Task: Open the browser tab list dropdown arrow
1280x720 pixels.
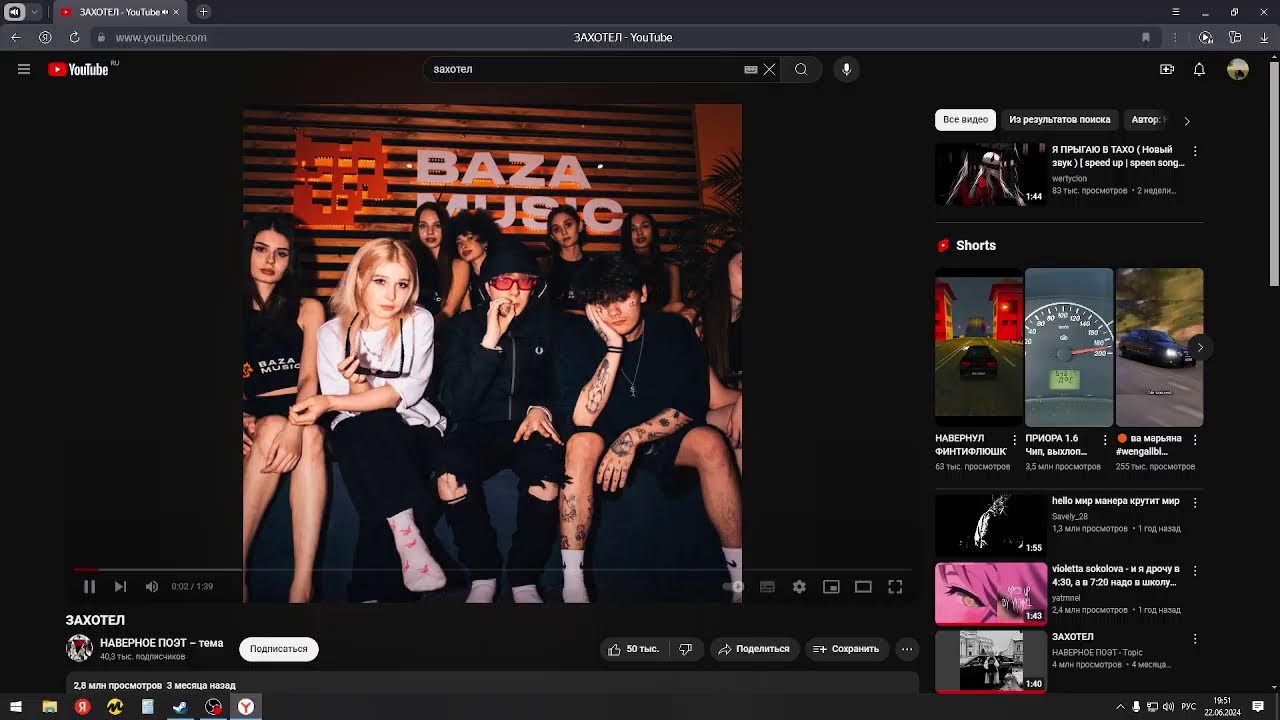Action: pos(36,12)
